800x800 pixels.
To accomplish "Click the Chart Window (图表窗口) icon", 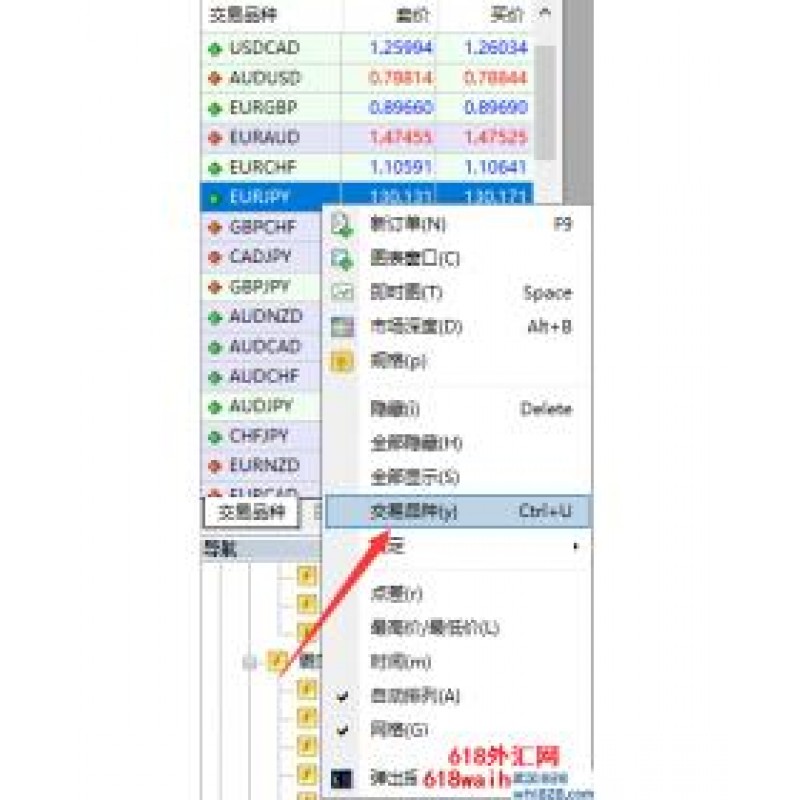I will (342, 259).
